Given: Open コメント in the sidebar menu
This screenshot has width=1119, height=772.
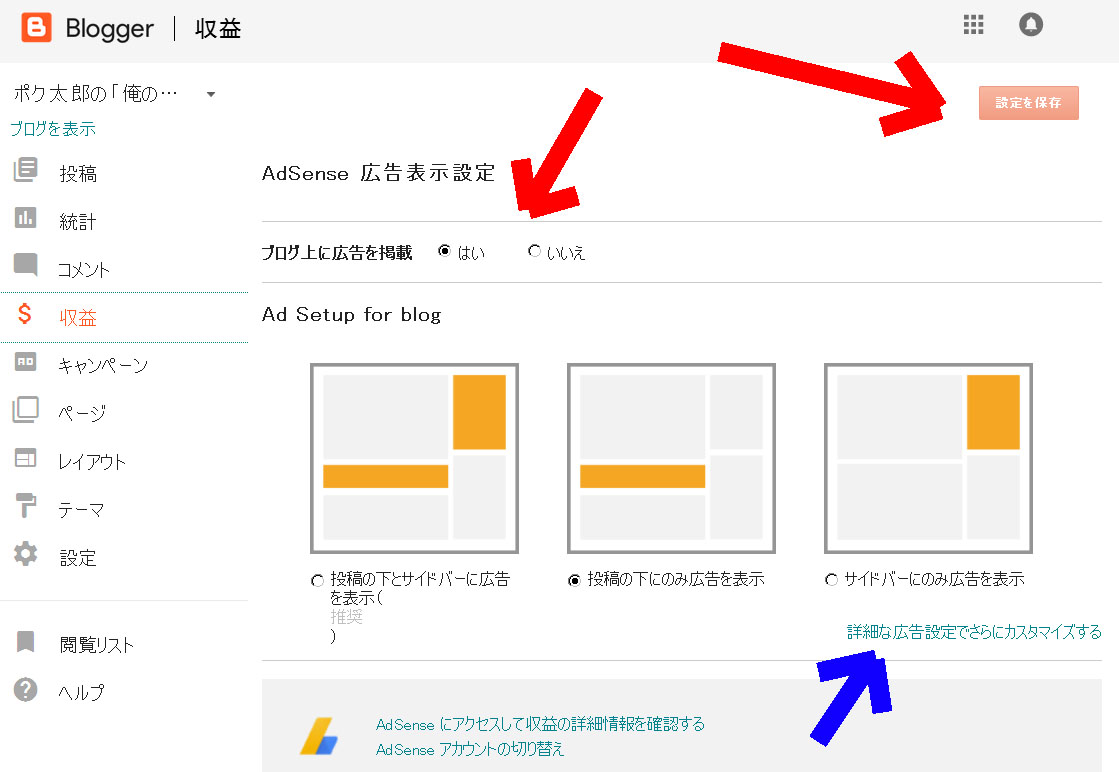Looking at the screenshot, I should [83, 269].
